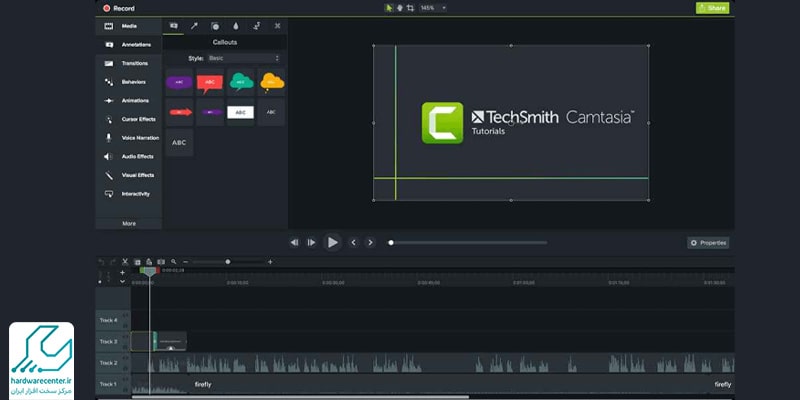The height and width of the screenshot is (400, 800).
Task: Switch to the Callouts annotation tab icon
Action: click(173, 26)
